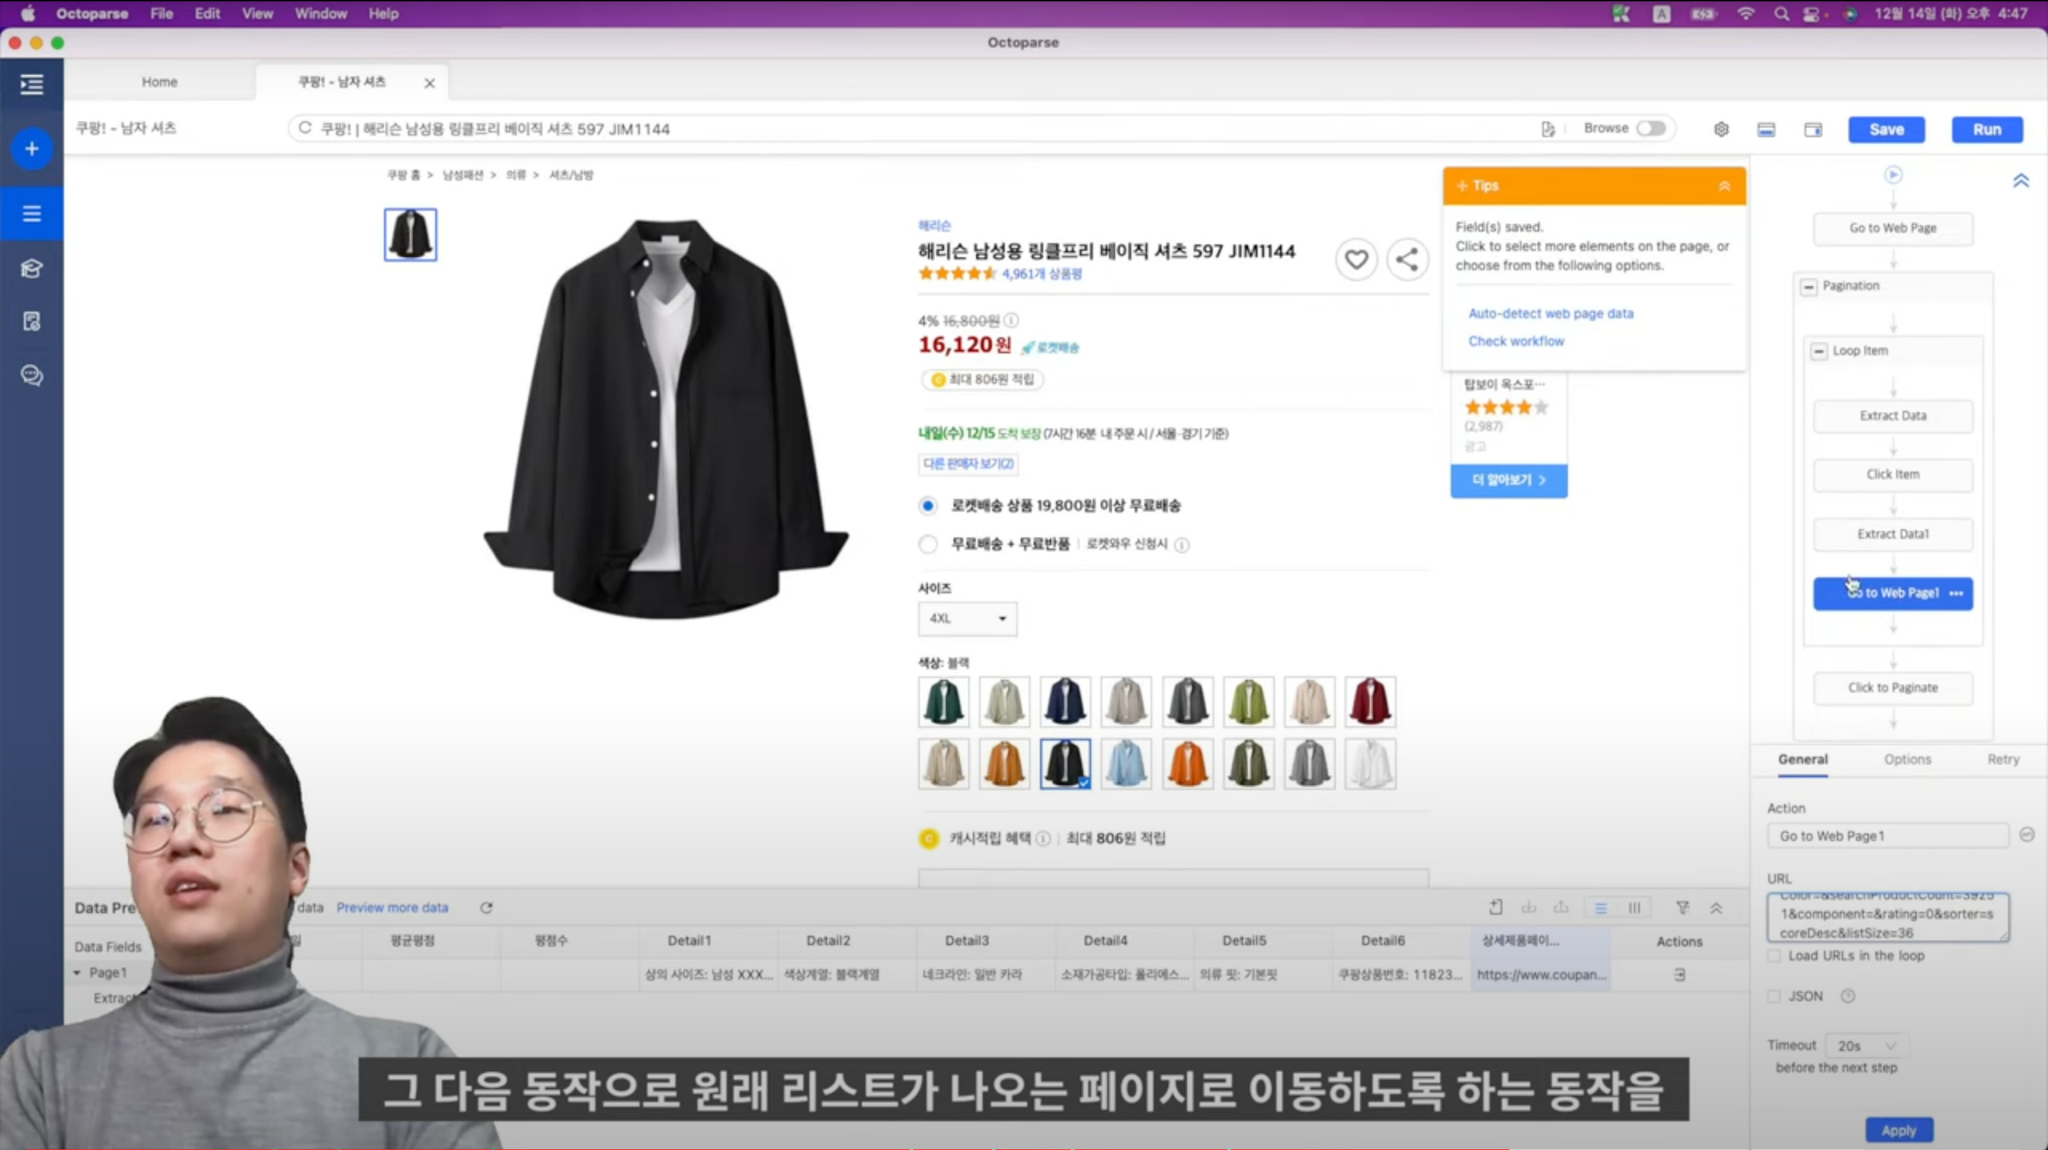2048x1150 pixels.
Task: Click Auto-detect web page data link
Action: click(1550, 314)
